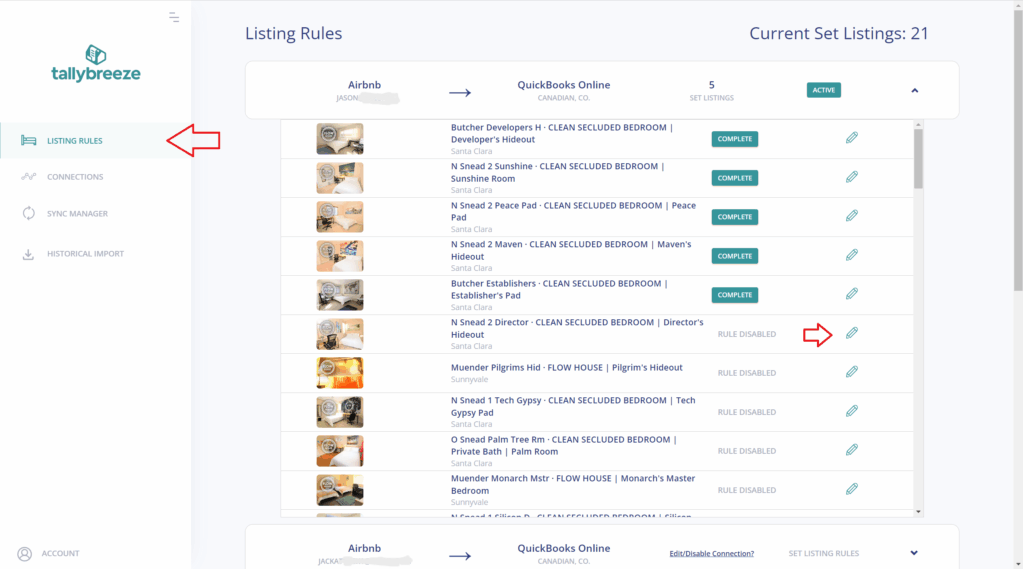The width and height of the screenshot is (1023, 569).
Task: Click the Edit/Disable Connection? link
Action: 712,553
